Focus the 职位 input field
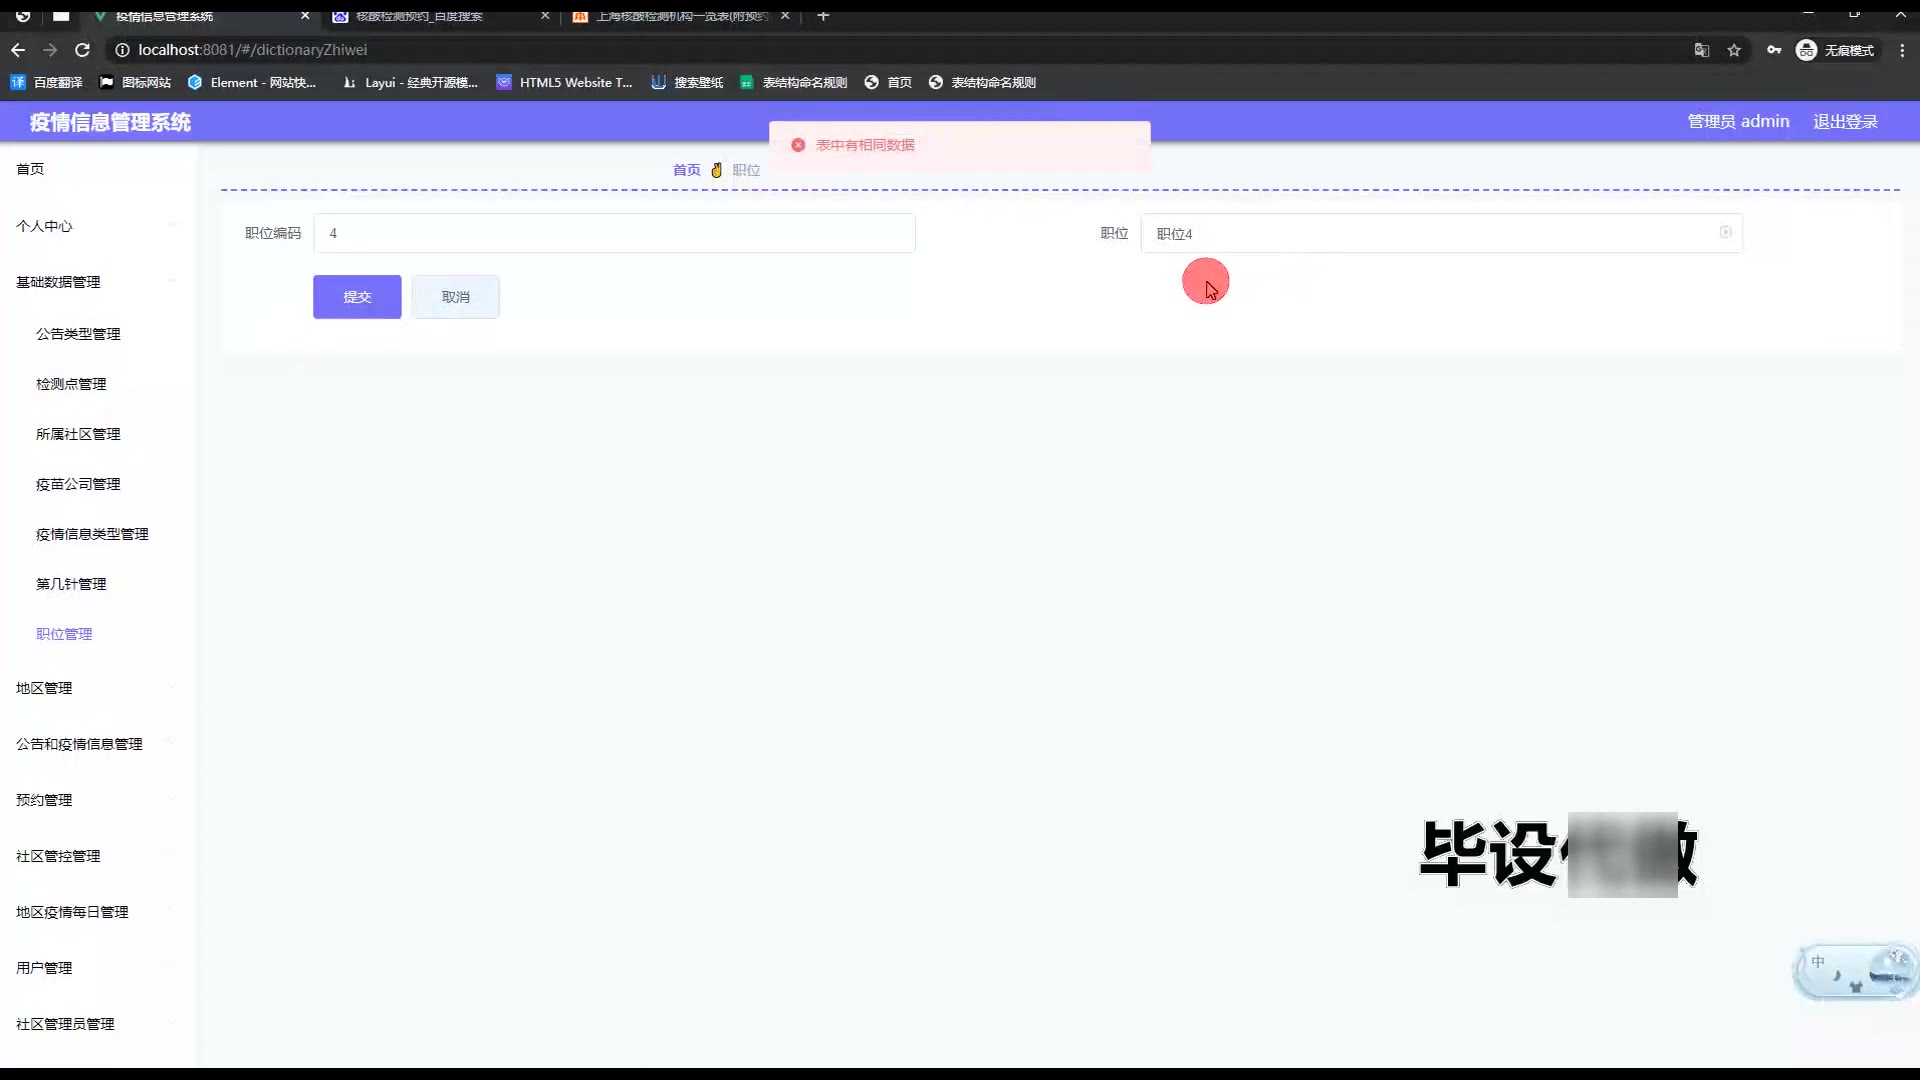 (x=1441, y=233)
